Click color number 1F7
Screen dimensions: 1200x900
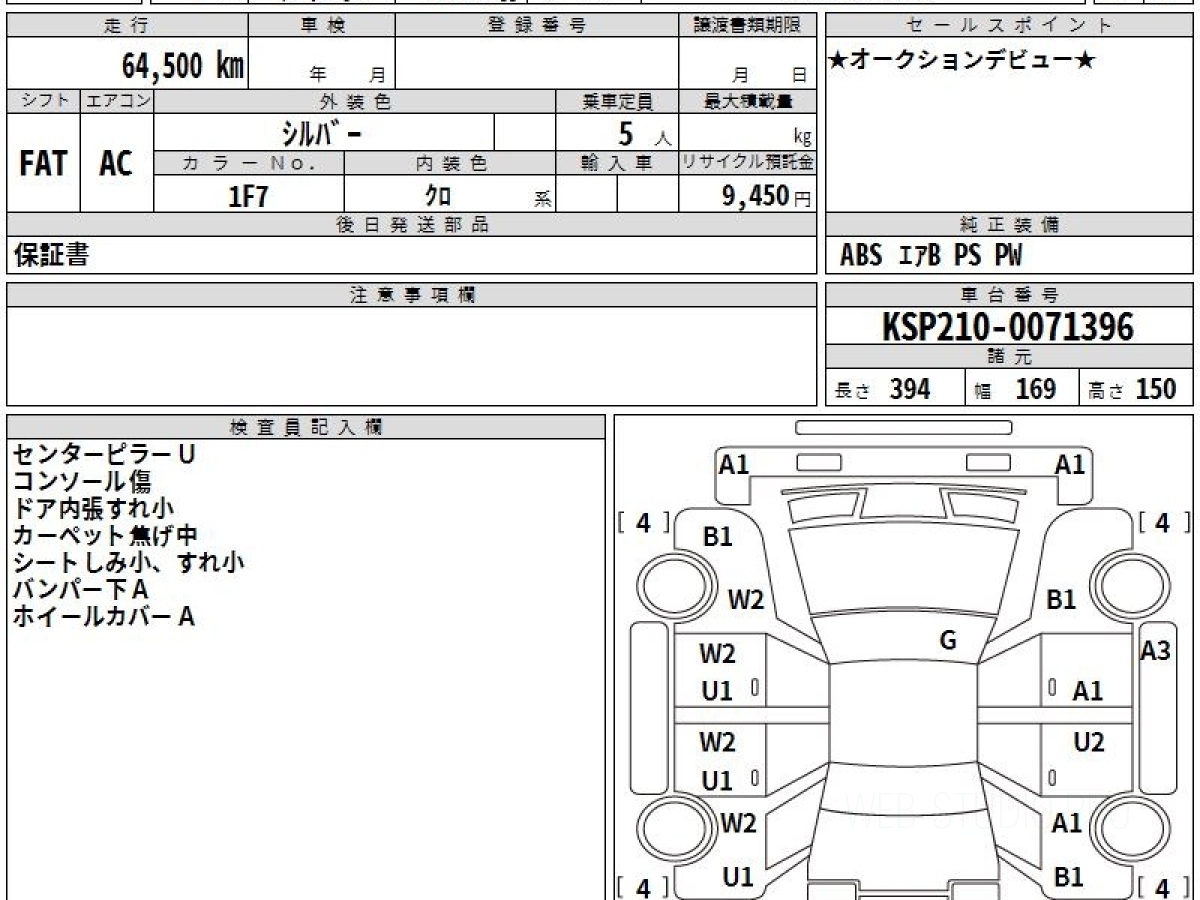tap(248, 196)
